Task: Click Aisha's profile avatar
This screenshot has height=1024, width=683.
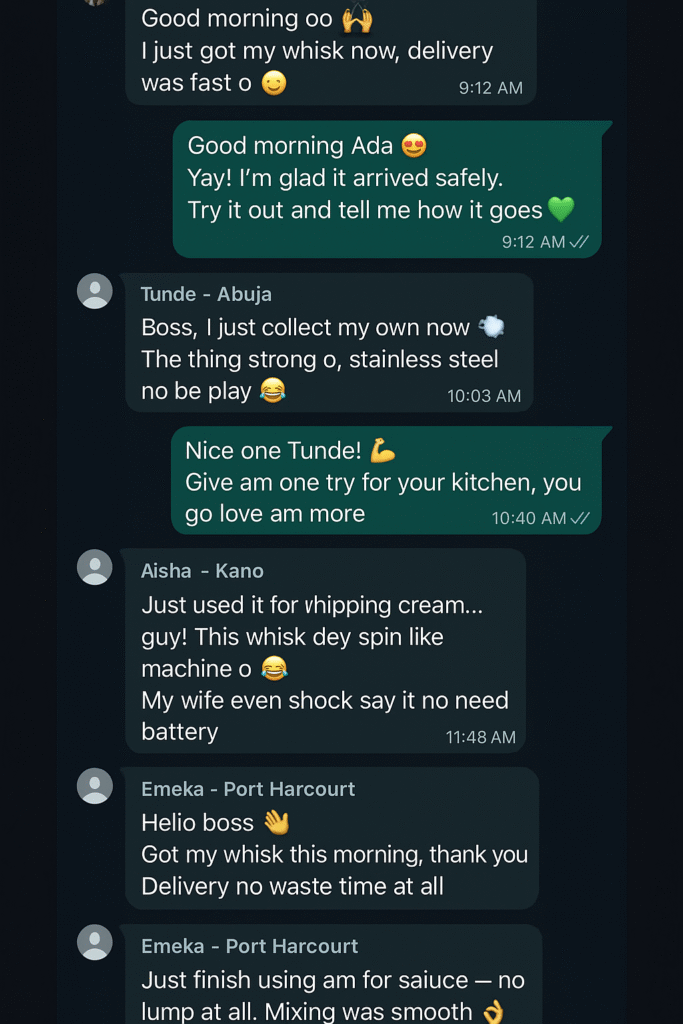Action: point(95,567)
